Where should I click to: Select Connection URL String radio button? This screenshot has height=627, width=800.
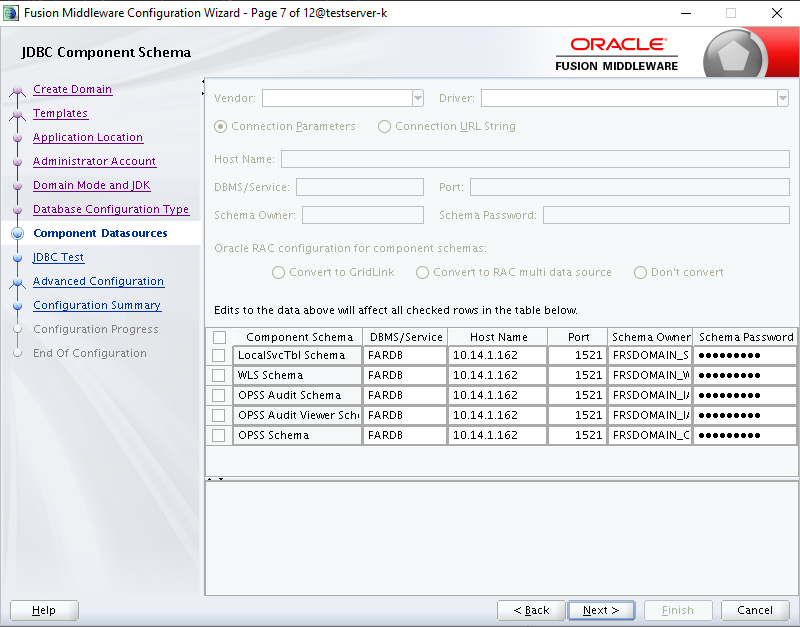coord(384,127)
